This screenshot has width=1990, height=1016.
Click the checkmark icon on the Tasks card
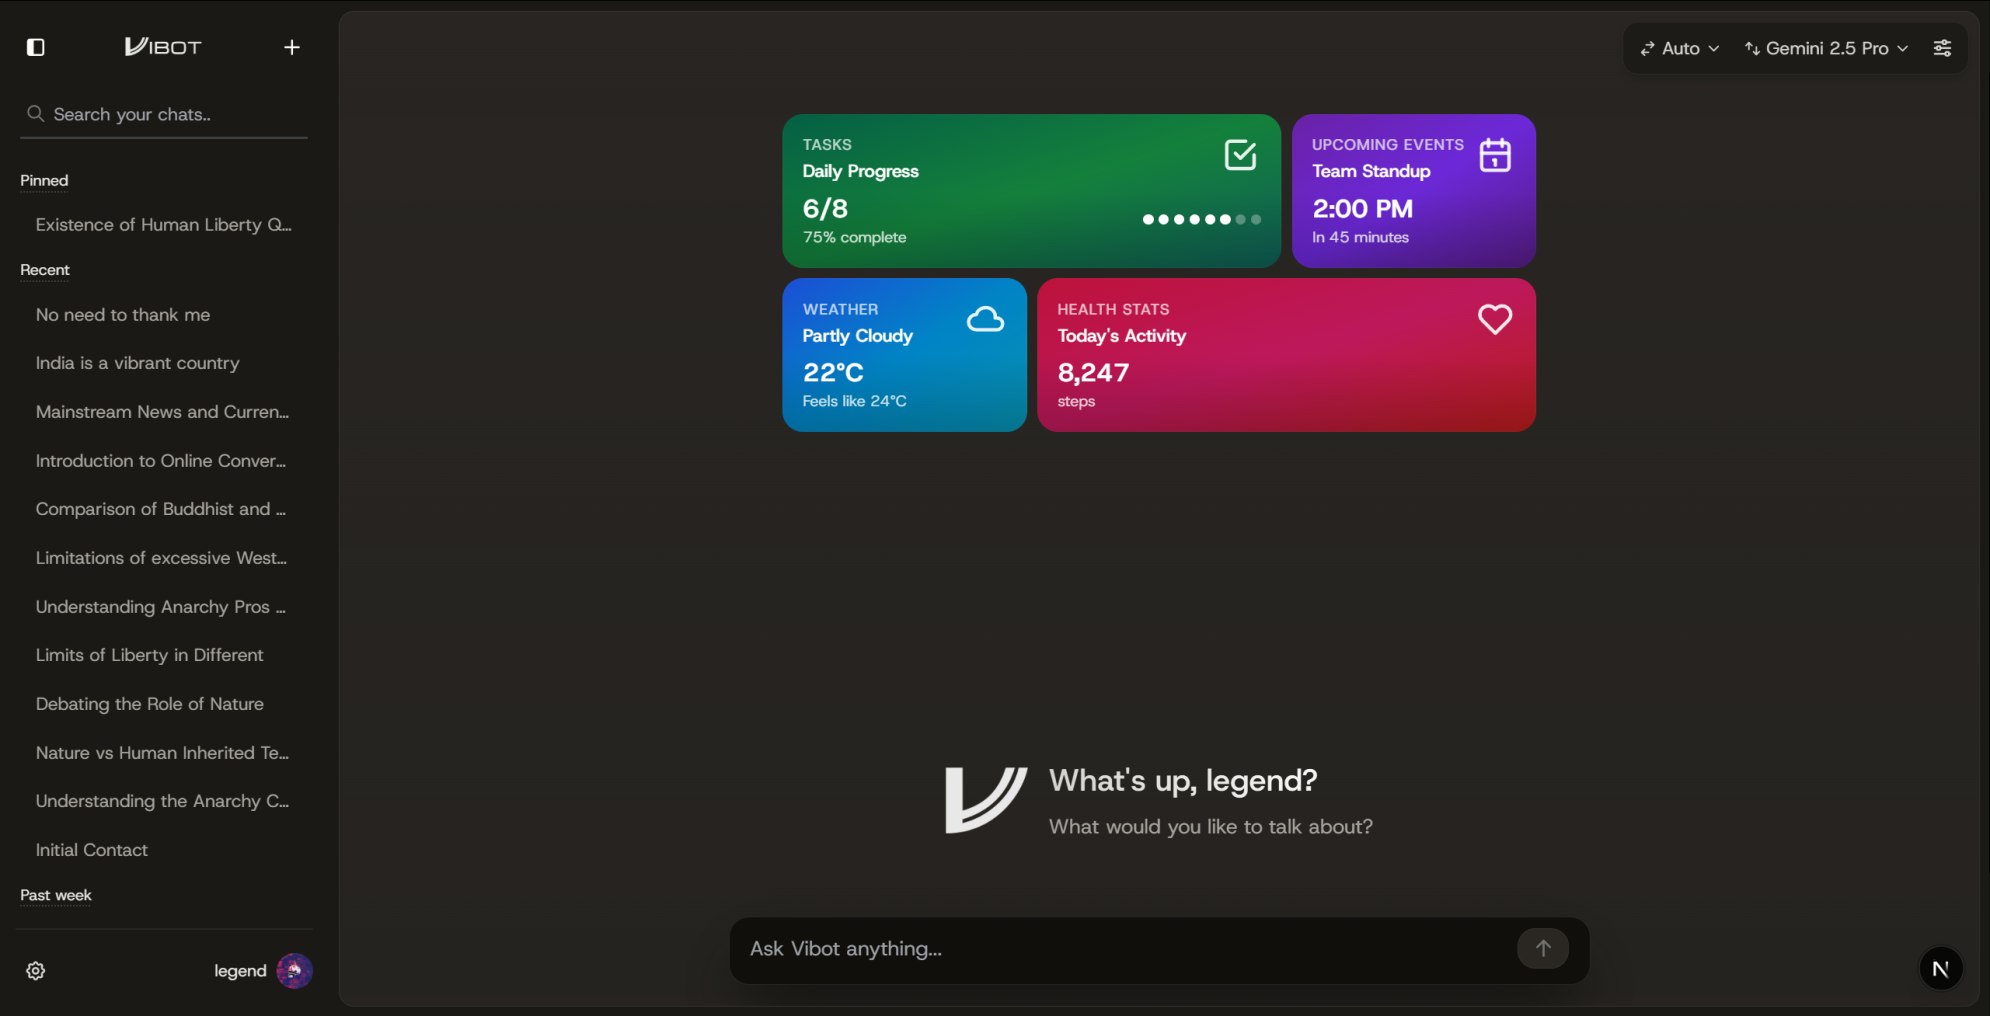1240,155
